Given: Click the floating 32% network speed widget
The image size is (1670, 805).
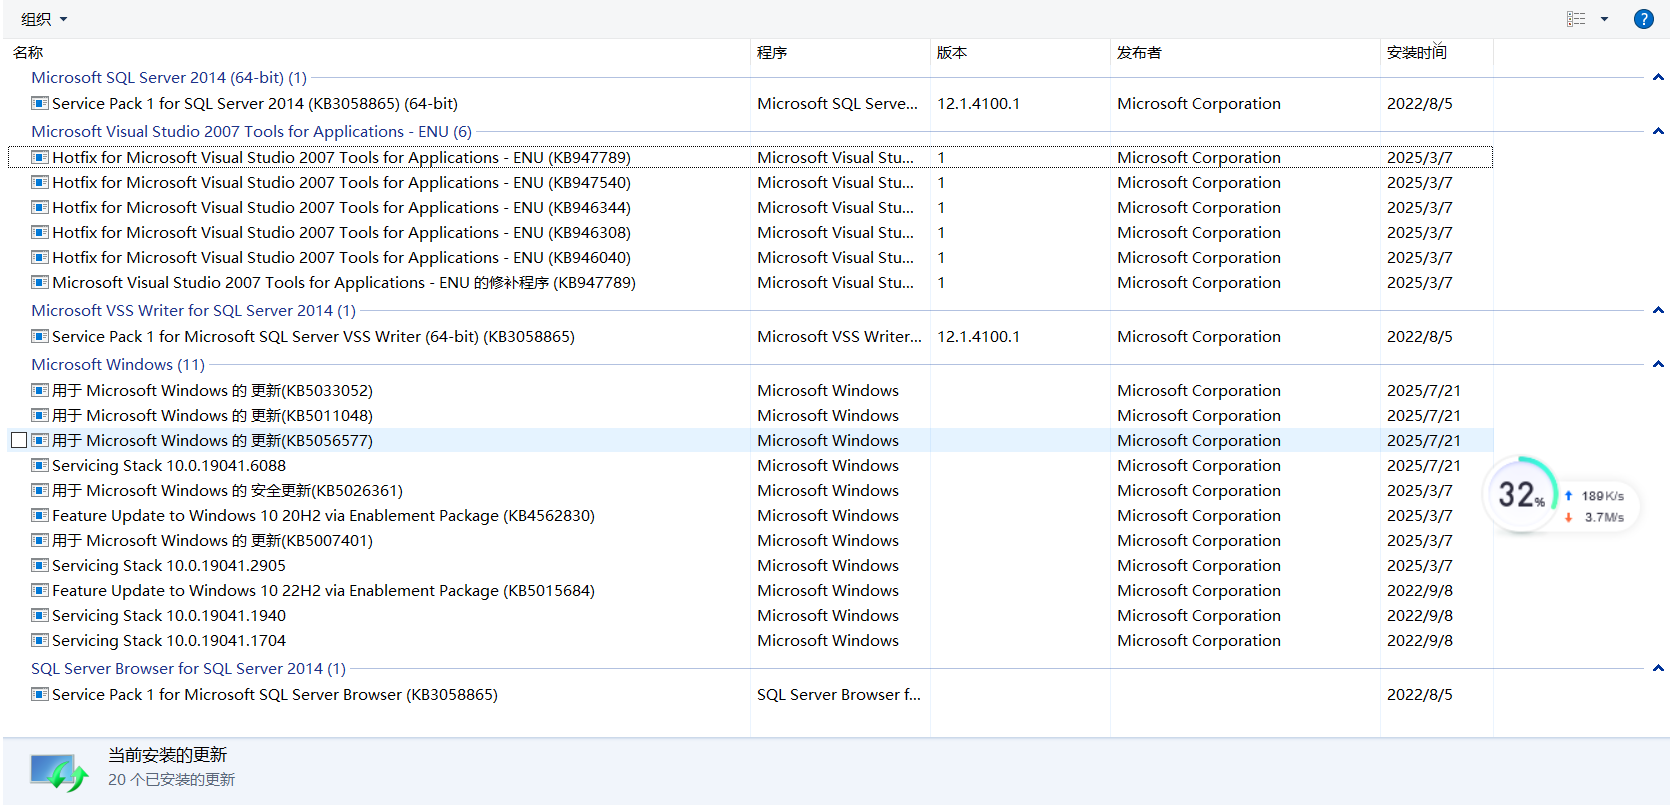Looking at the screenshot, I should [x=1521, y=494].
